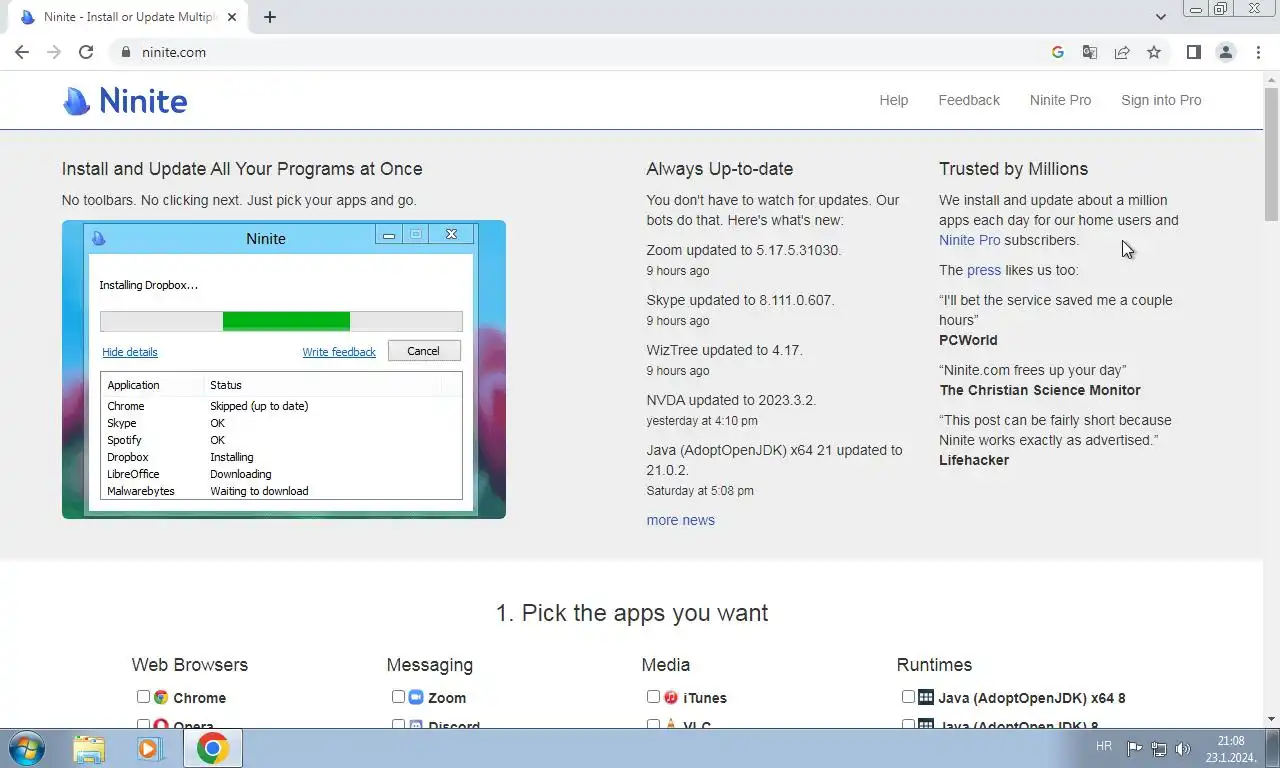This screenshot has width=1280, height=768.
Task: Click the 'Media' category heading
Action: (666, 665)
